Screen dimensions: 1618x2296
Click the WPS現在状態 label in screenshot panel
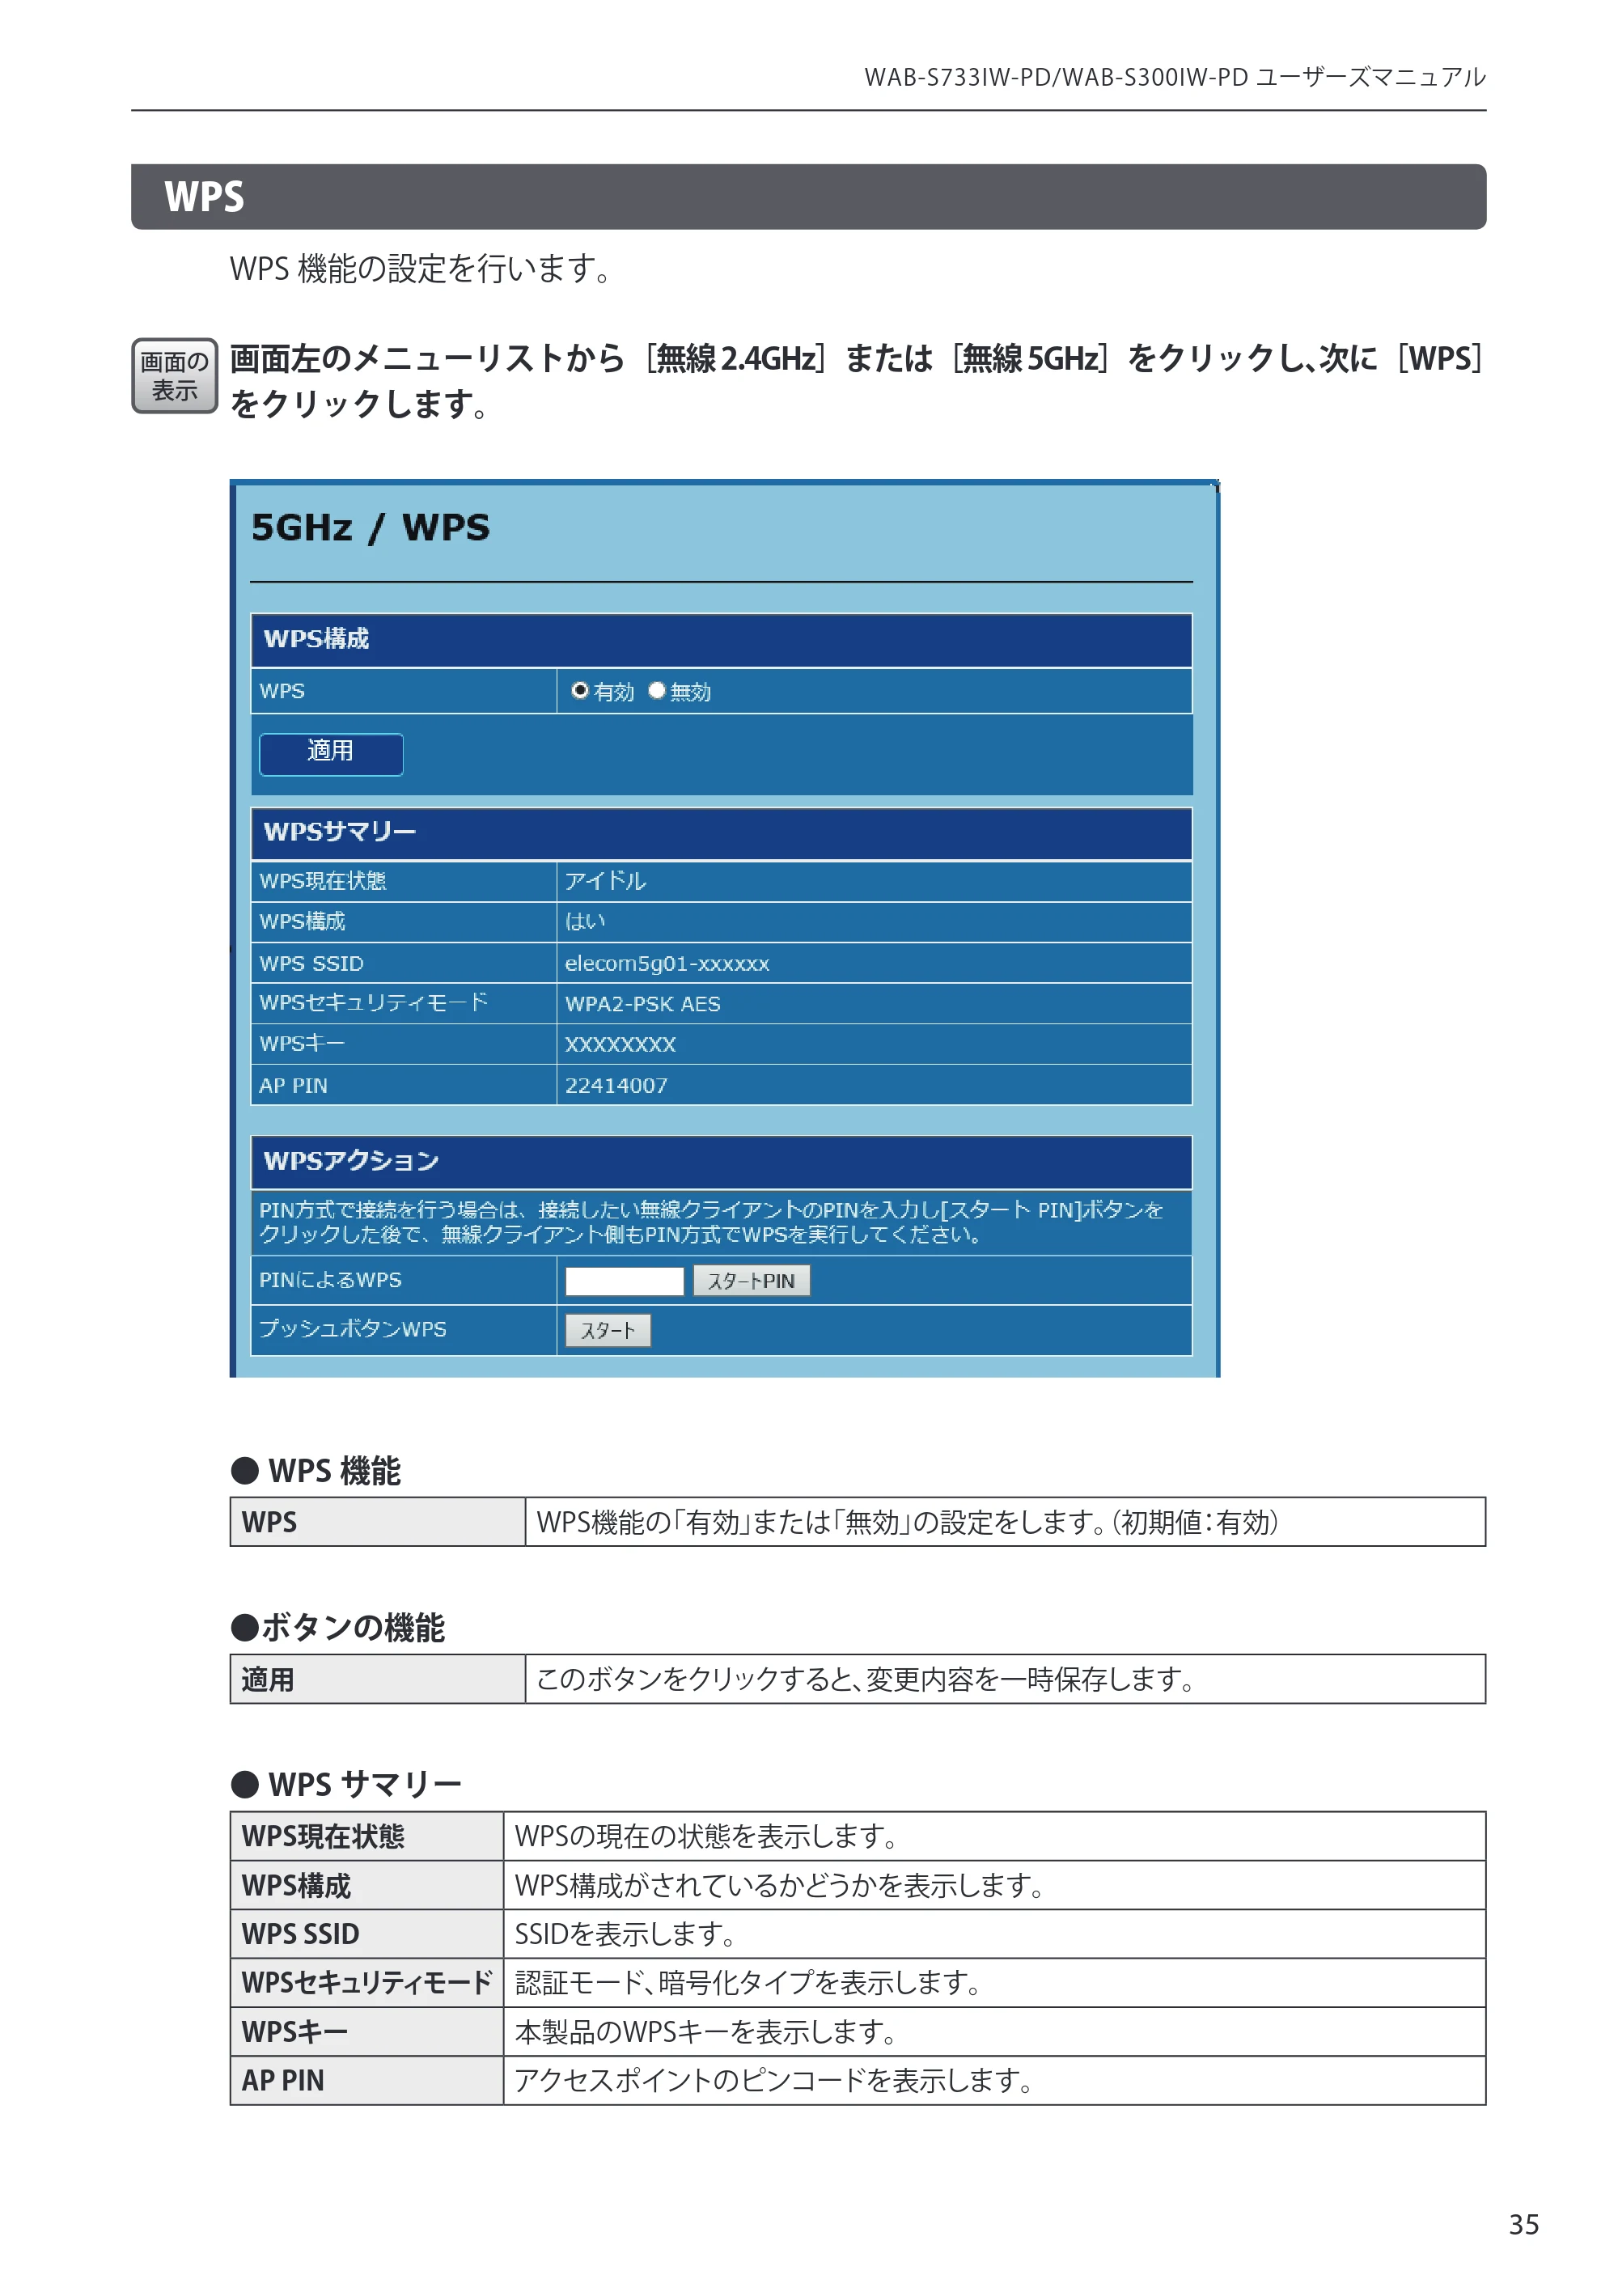[x=322, y=881]
